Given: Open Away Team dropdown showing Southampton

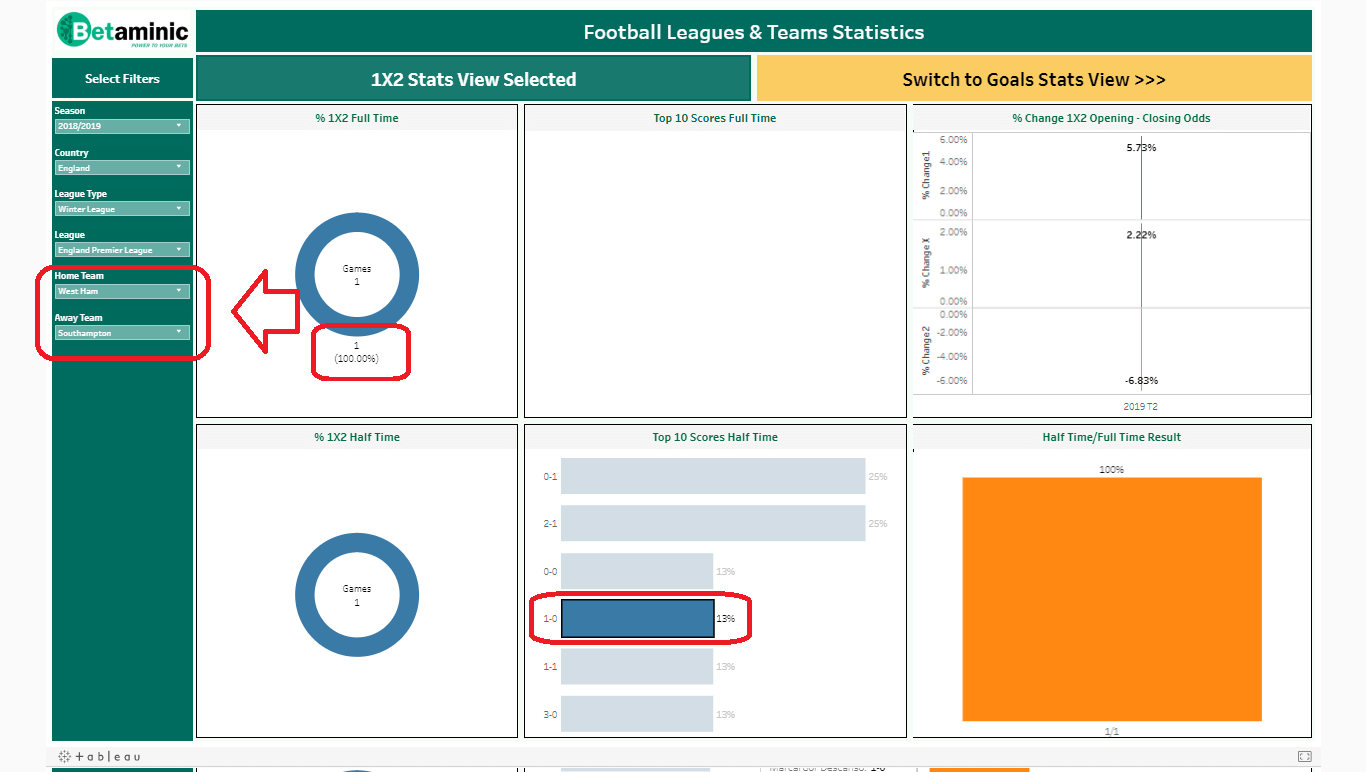Looking at the screenshot, I should click(122, 333).
